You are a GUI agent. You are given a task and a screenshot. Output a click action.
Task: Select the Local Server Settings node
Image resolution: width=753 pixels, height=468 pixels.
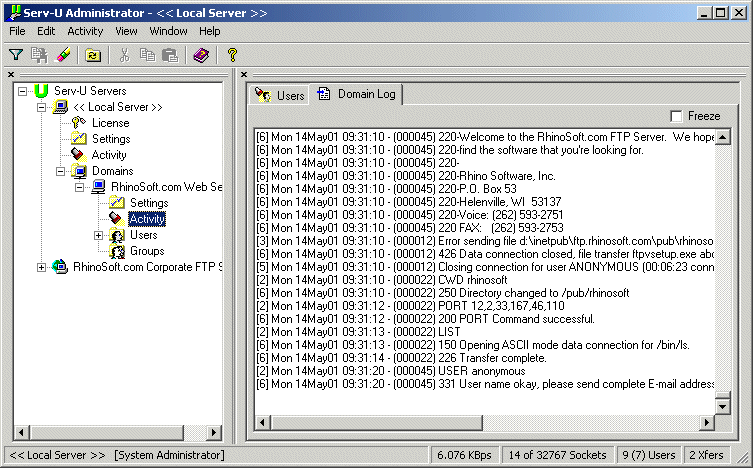[110, 139]
